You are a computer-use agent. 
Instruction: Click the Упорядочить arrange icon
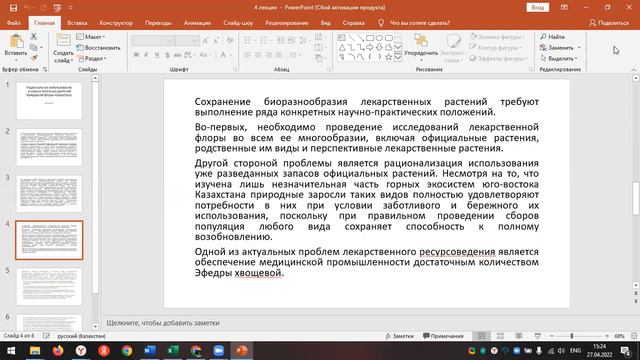coord(421,41)
